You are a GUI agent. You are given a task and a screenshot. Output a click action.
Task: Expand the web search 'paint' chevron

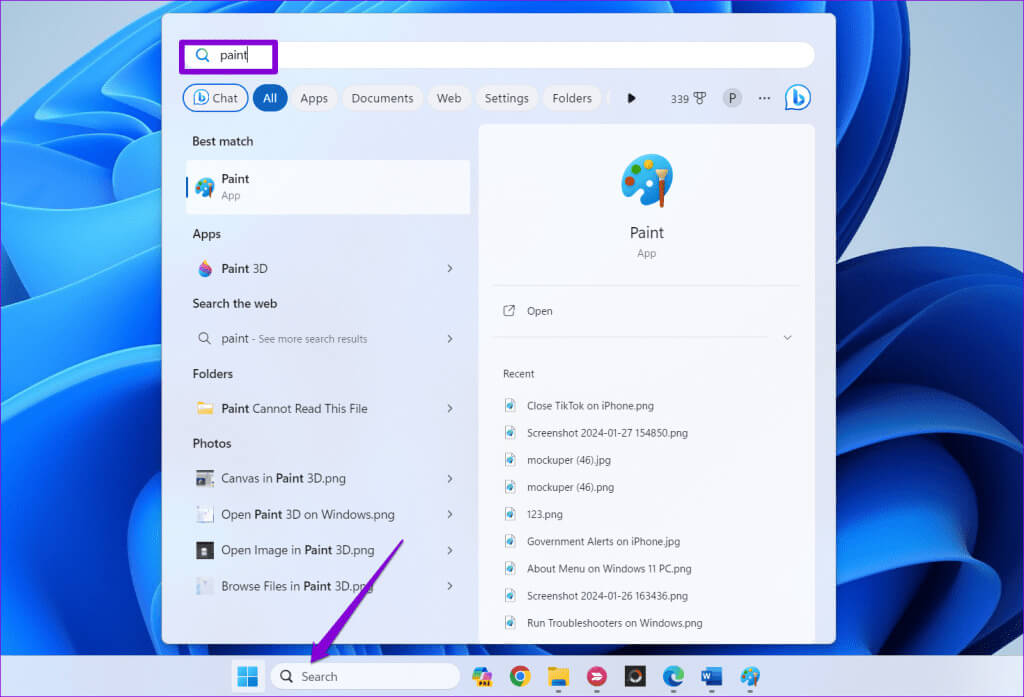pyautogui.click(x=450, y=338)
